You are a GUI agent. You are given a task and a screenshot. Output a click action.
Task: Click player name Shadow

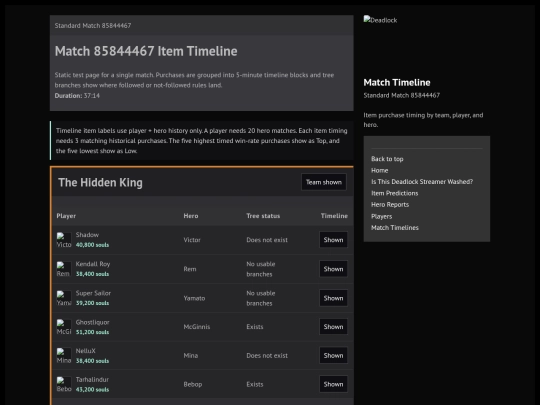87,235
